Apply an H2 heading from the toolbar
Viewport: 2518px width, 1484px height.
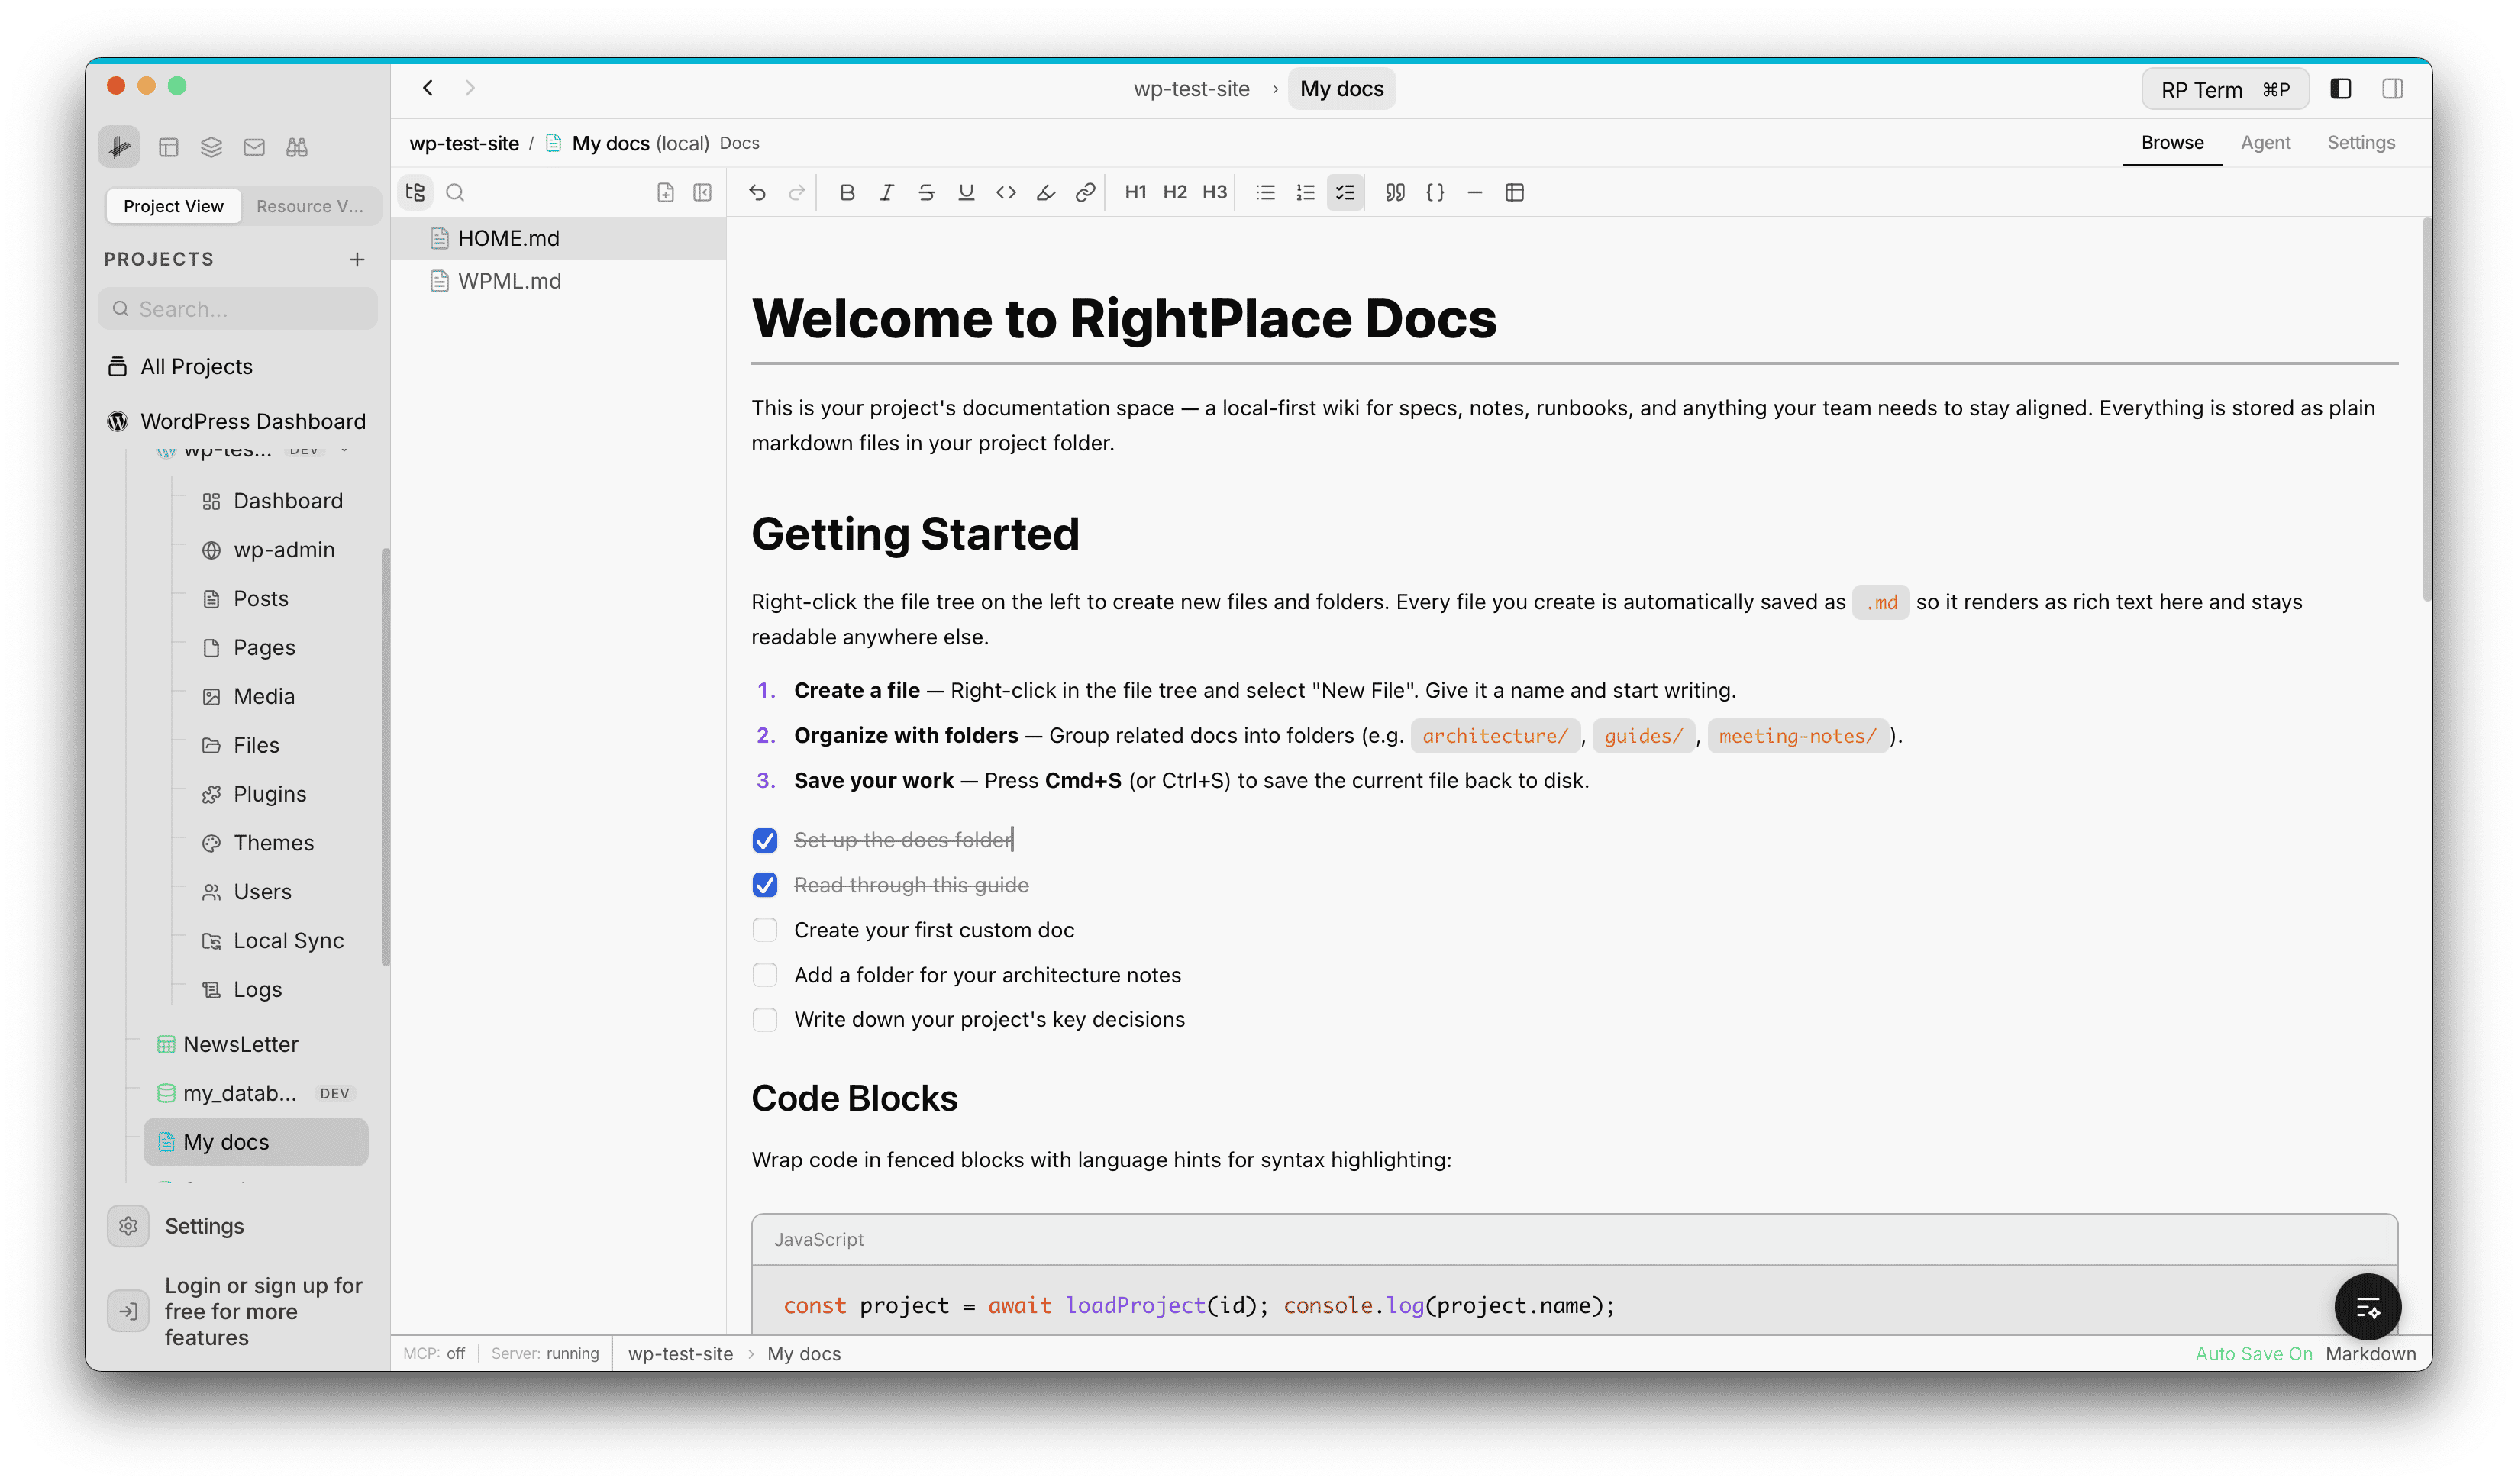(1174, 192)
